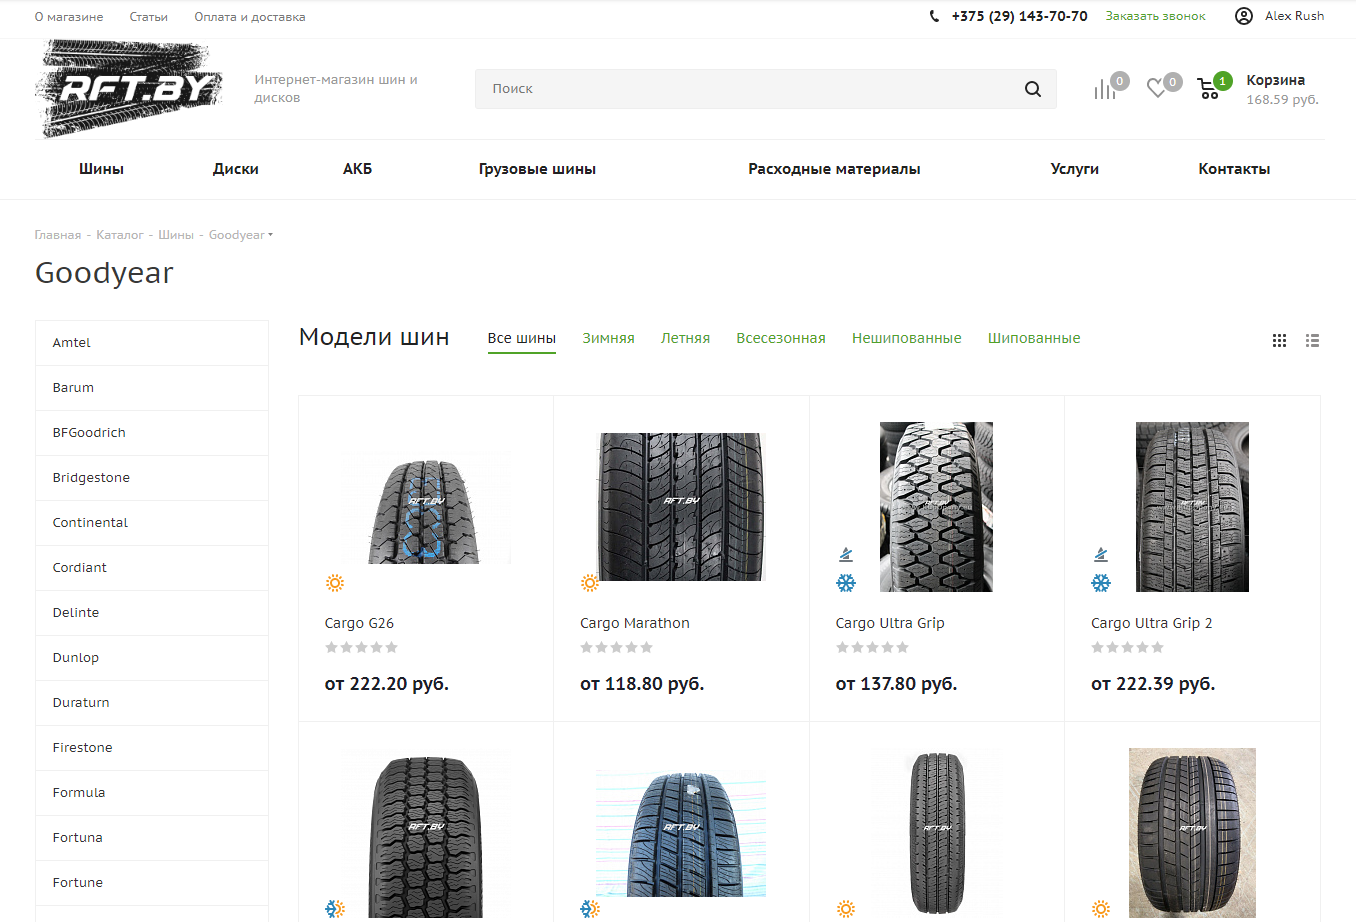This screenshot has height=922, width=1356.
Task: Select Amtel brand in sidebar
Action: [x=152, y=343]
